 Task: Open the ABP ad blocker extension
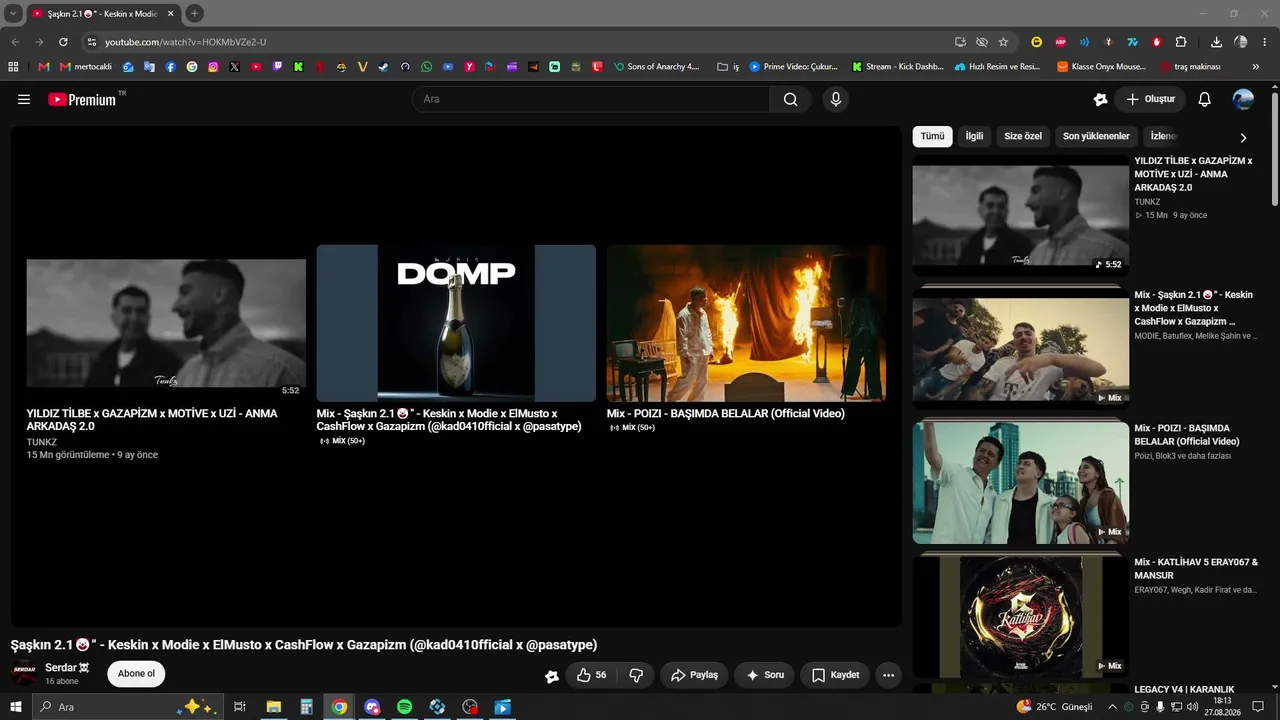click(x=1060, y=42)
